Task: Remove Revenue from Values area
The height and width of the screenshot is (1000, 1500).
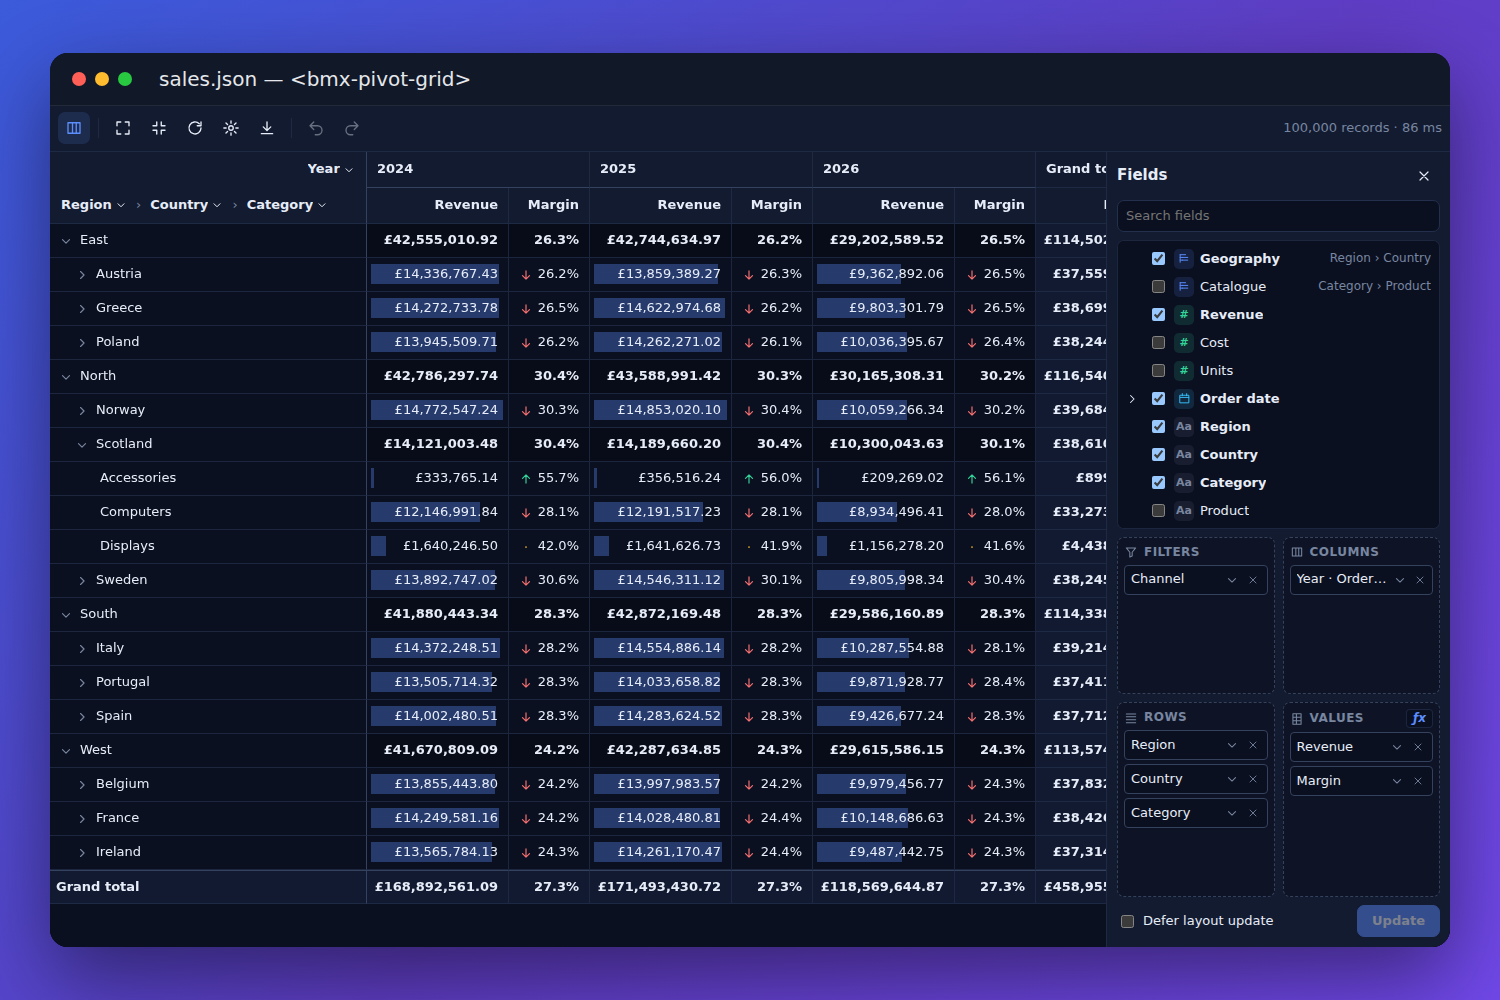Action: click(1418, 747)
